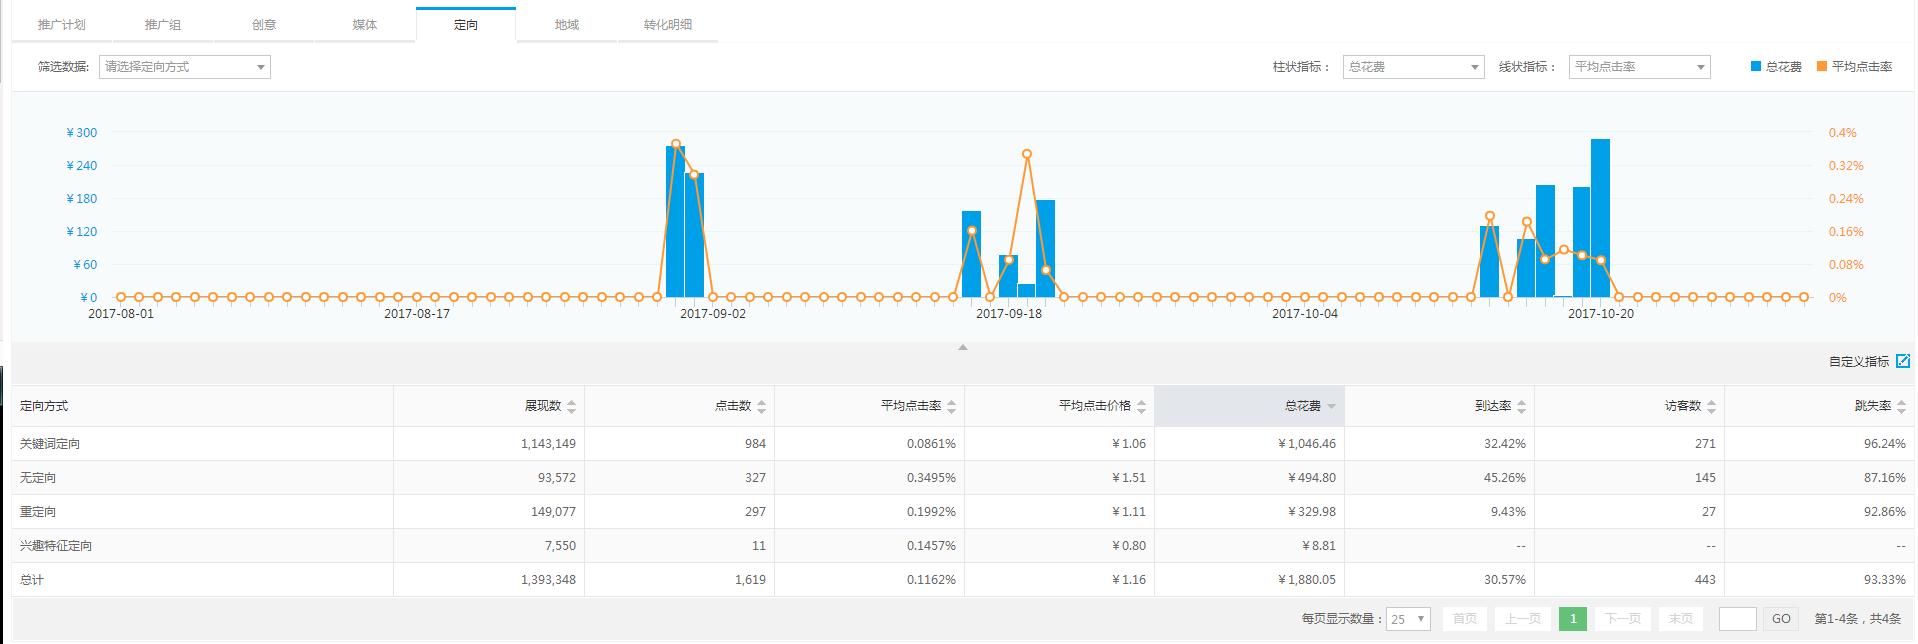The image size is (1918, 644).
Task: Open the 请选择定向方式 filter dropdown
Action: [185, 67]
